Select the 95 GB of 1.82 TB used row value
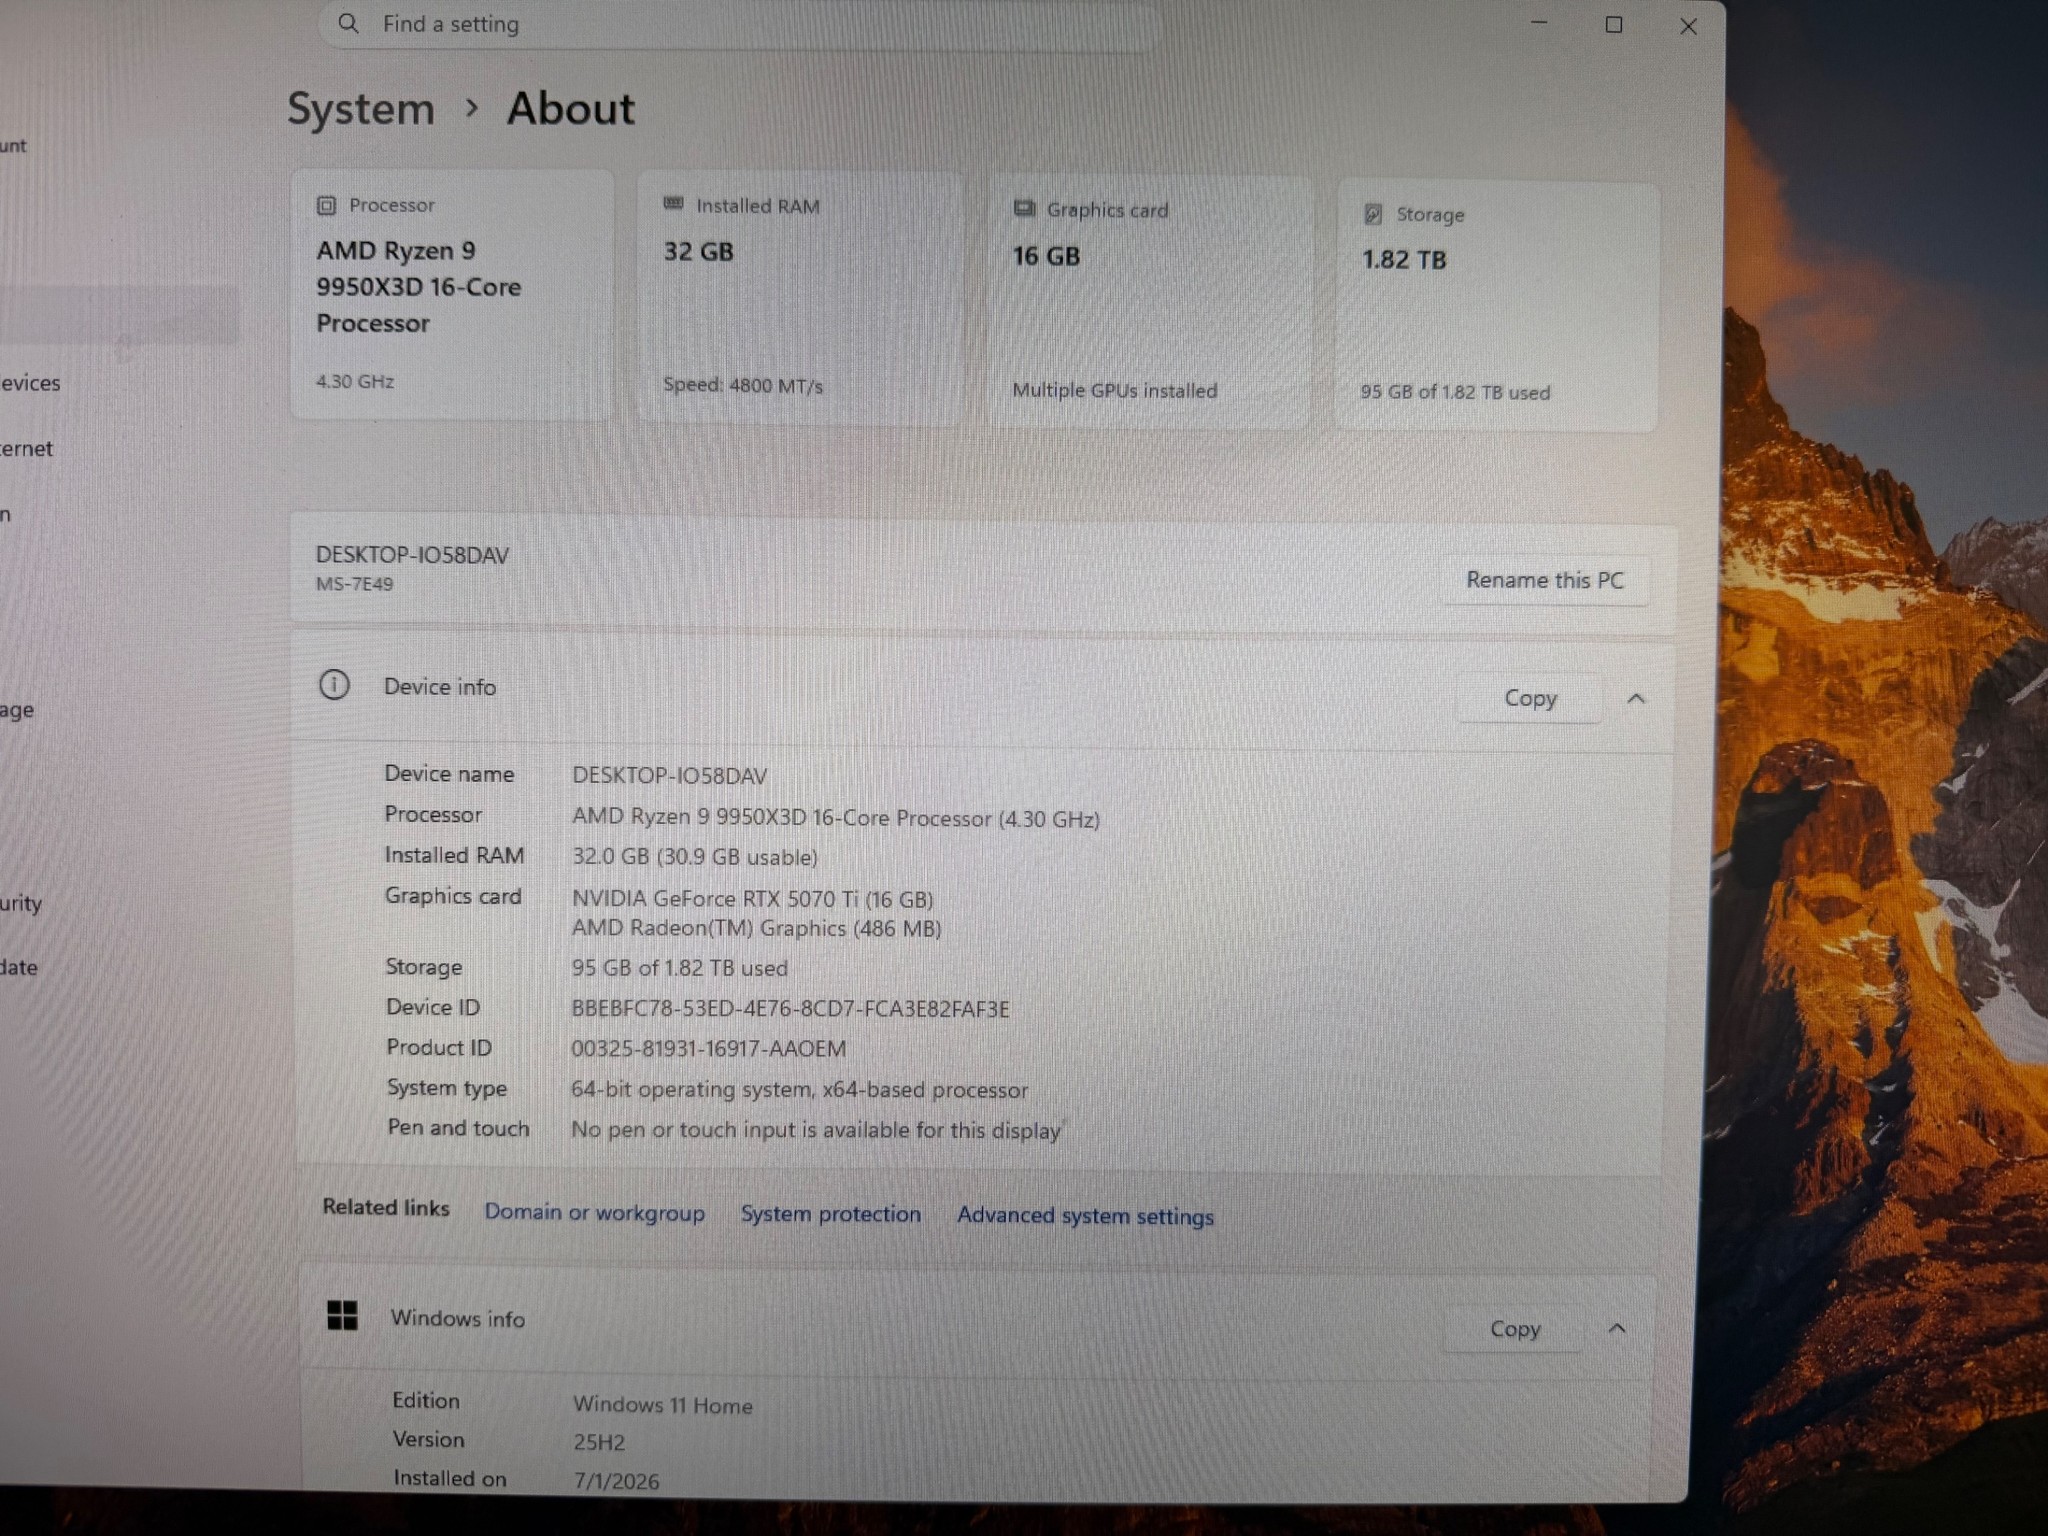Screen dimensions: 2048x1536 (x=679, y=968)
